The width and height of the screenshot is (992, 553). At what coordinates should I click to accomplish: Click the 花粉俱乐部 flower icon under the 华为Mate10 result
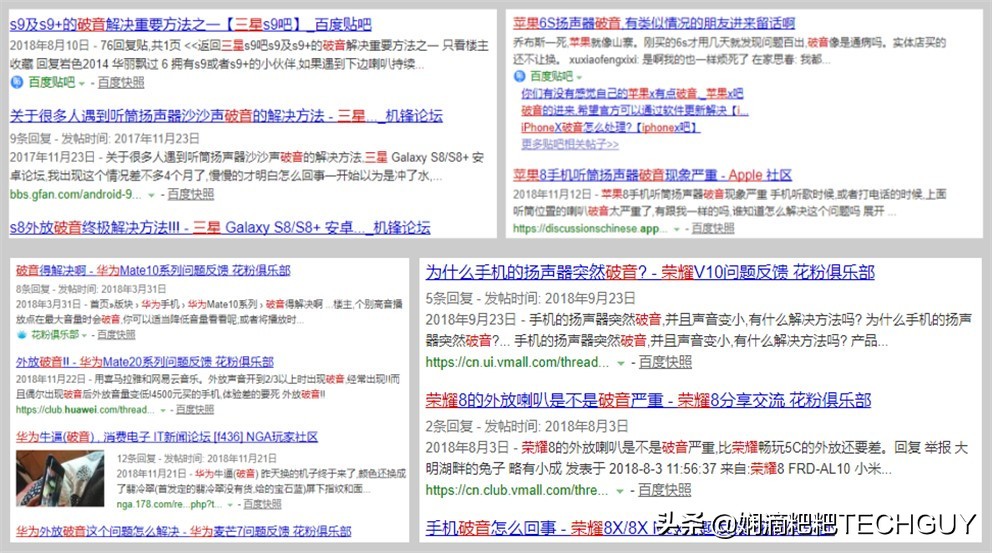pos(22,335)
